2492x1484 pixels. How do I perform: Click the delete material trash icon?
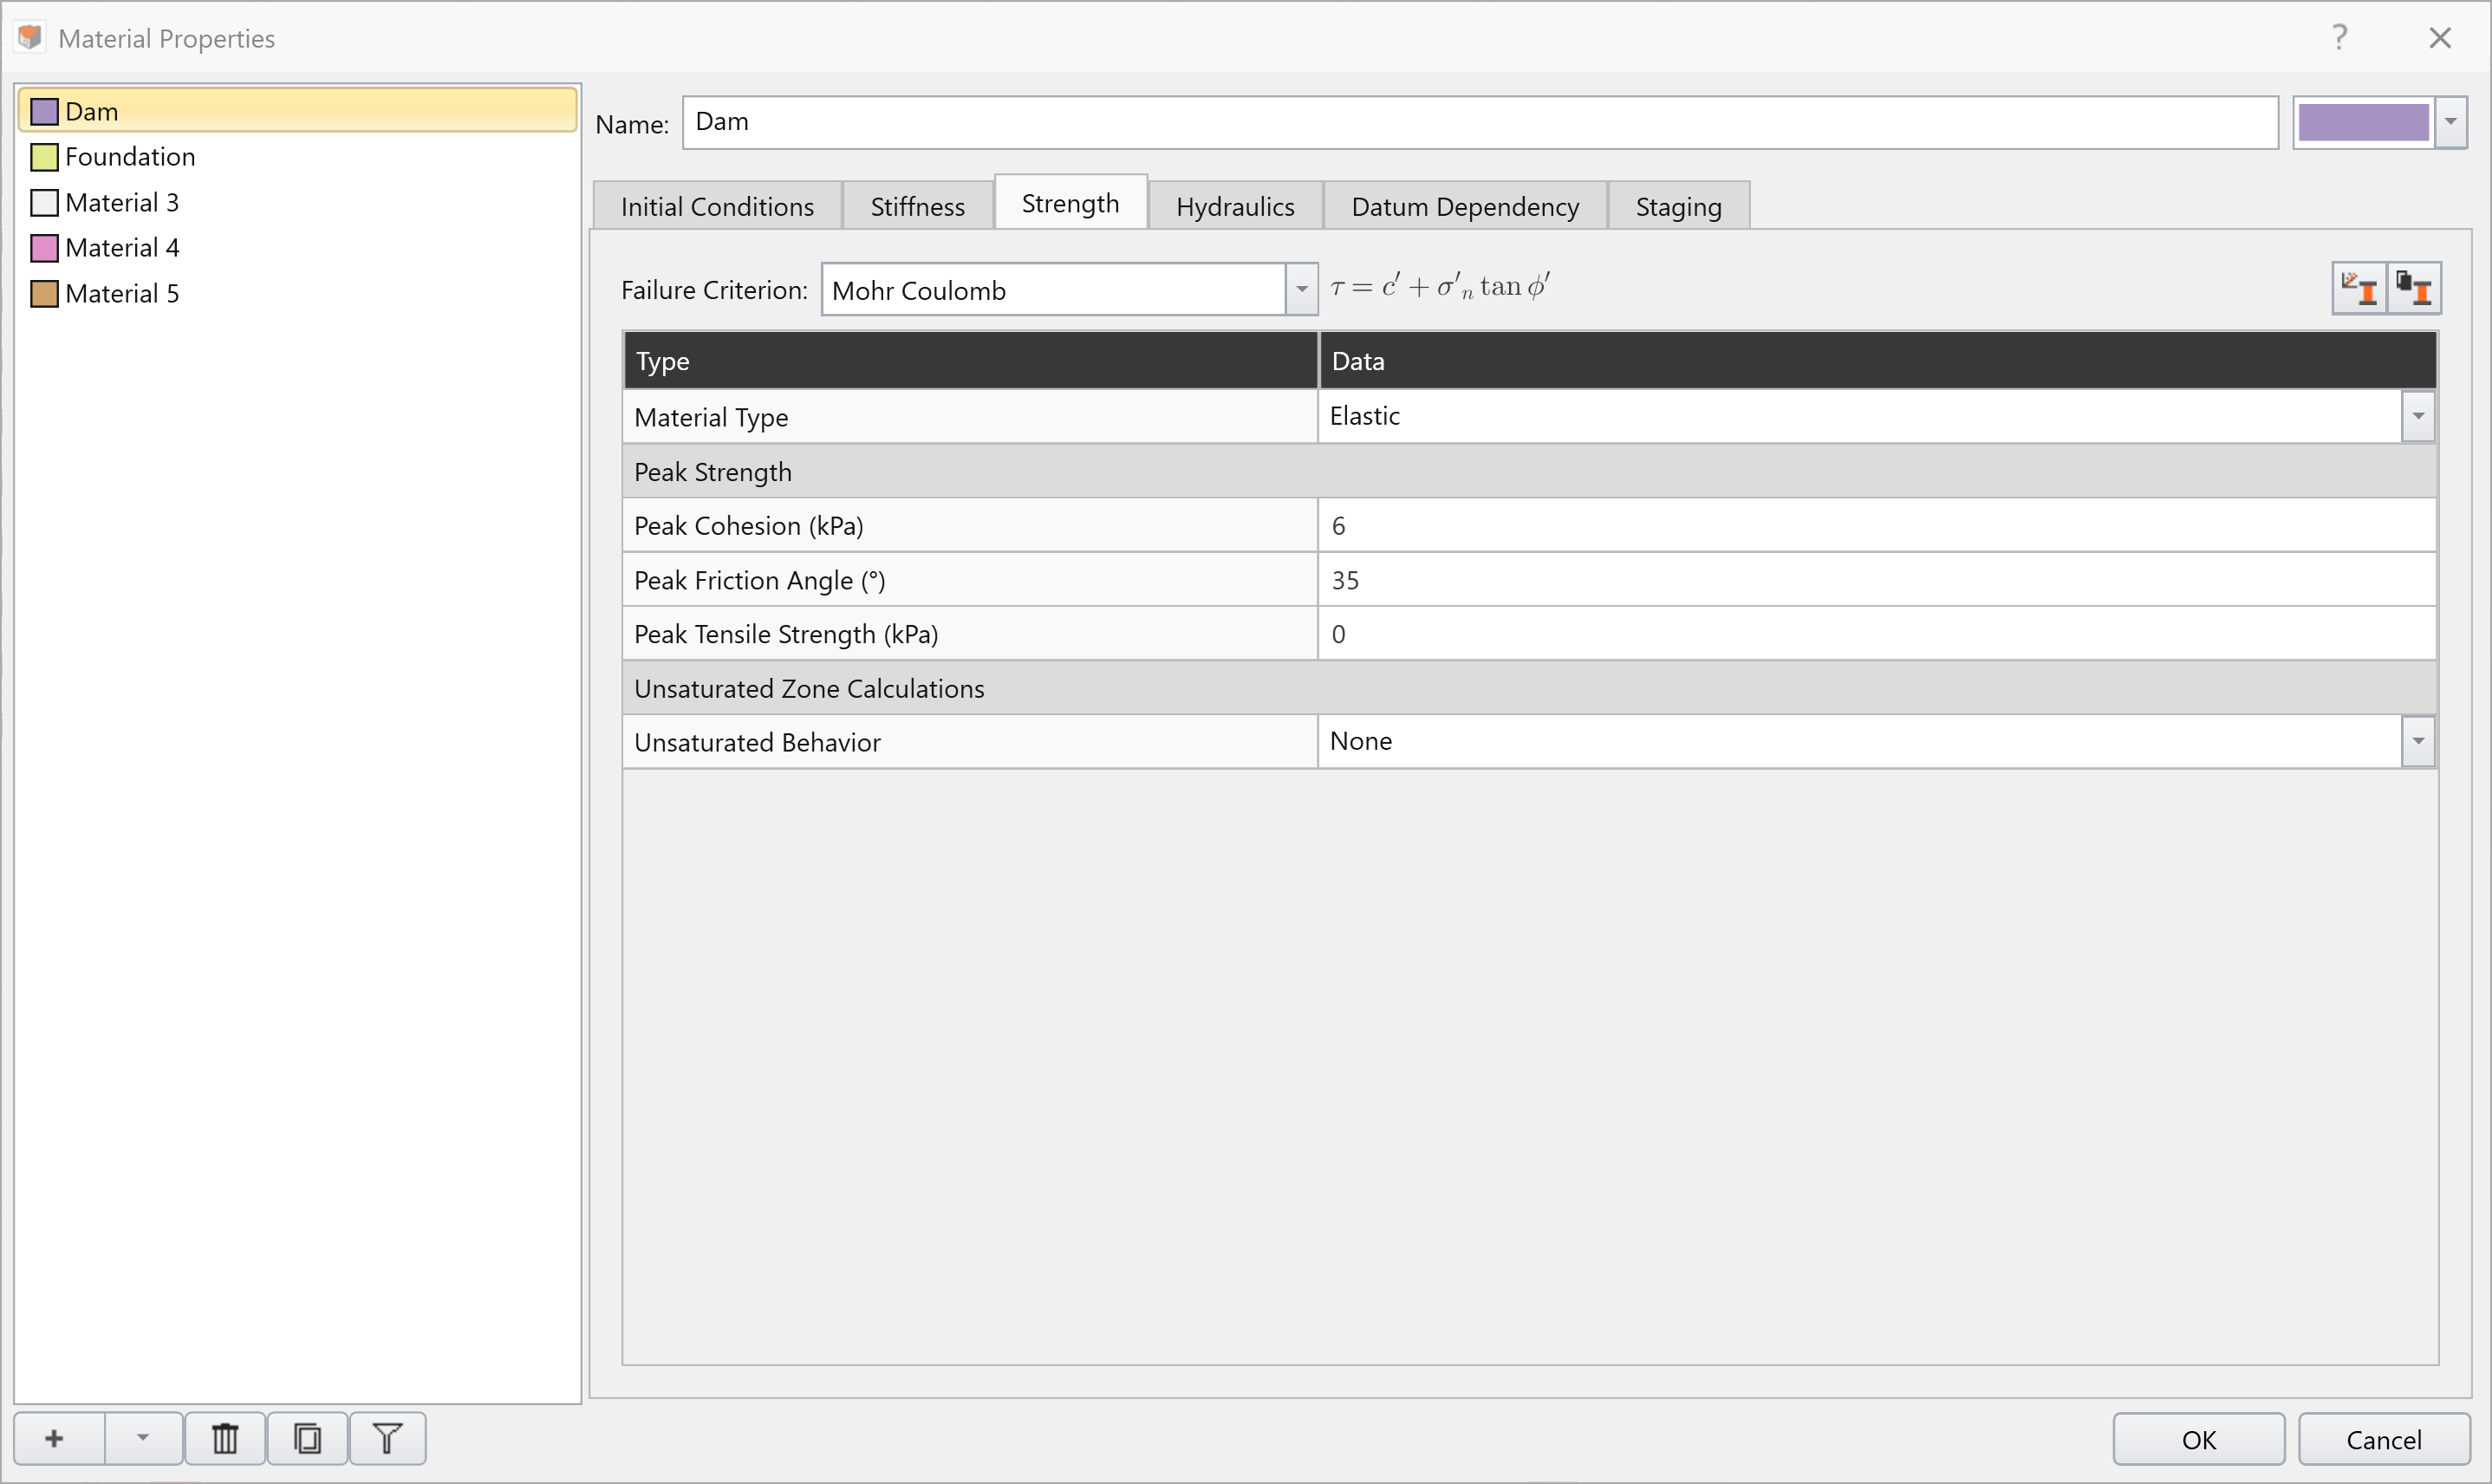225,1438
